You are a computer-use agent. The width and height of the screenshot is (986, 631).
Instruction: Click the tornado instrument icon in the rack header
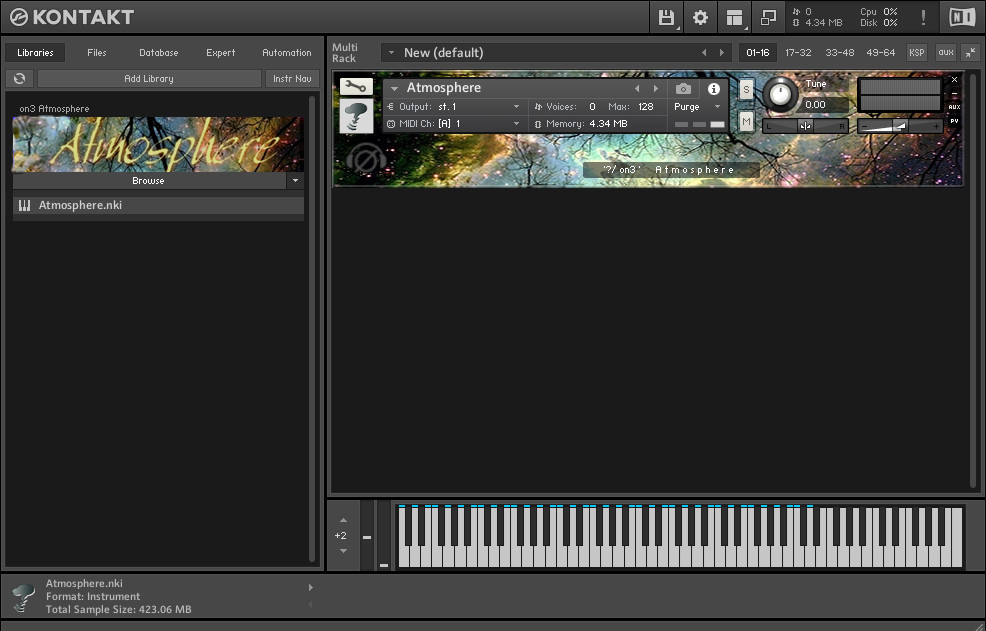[356, 116]
